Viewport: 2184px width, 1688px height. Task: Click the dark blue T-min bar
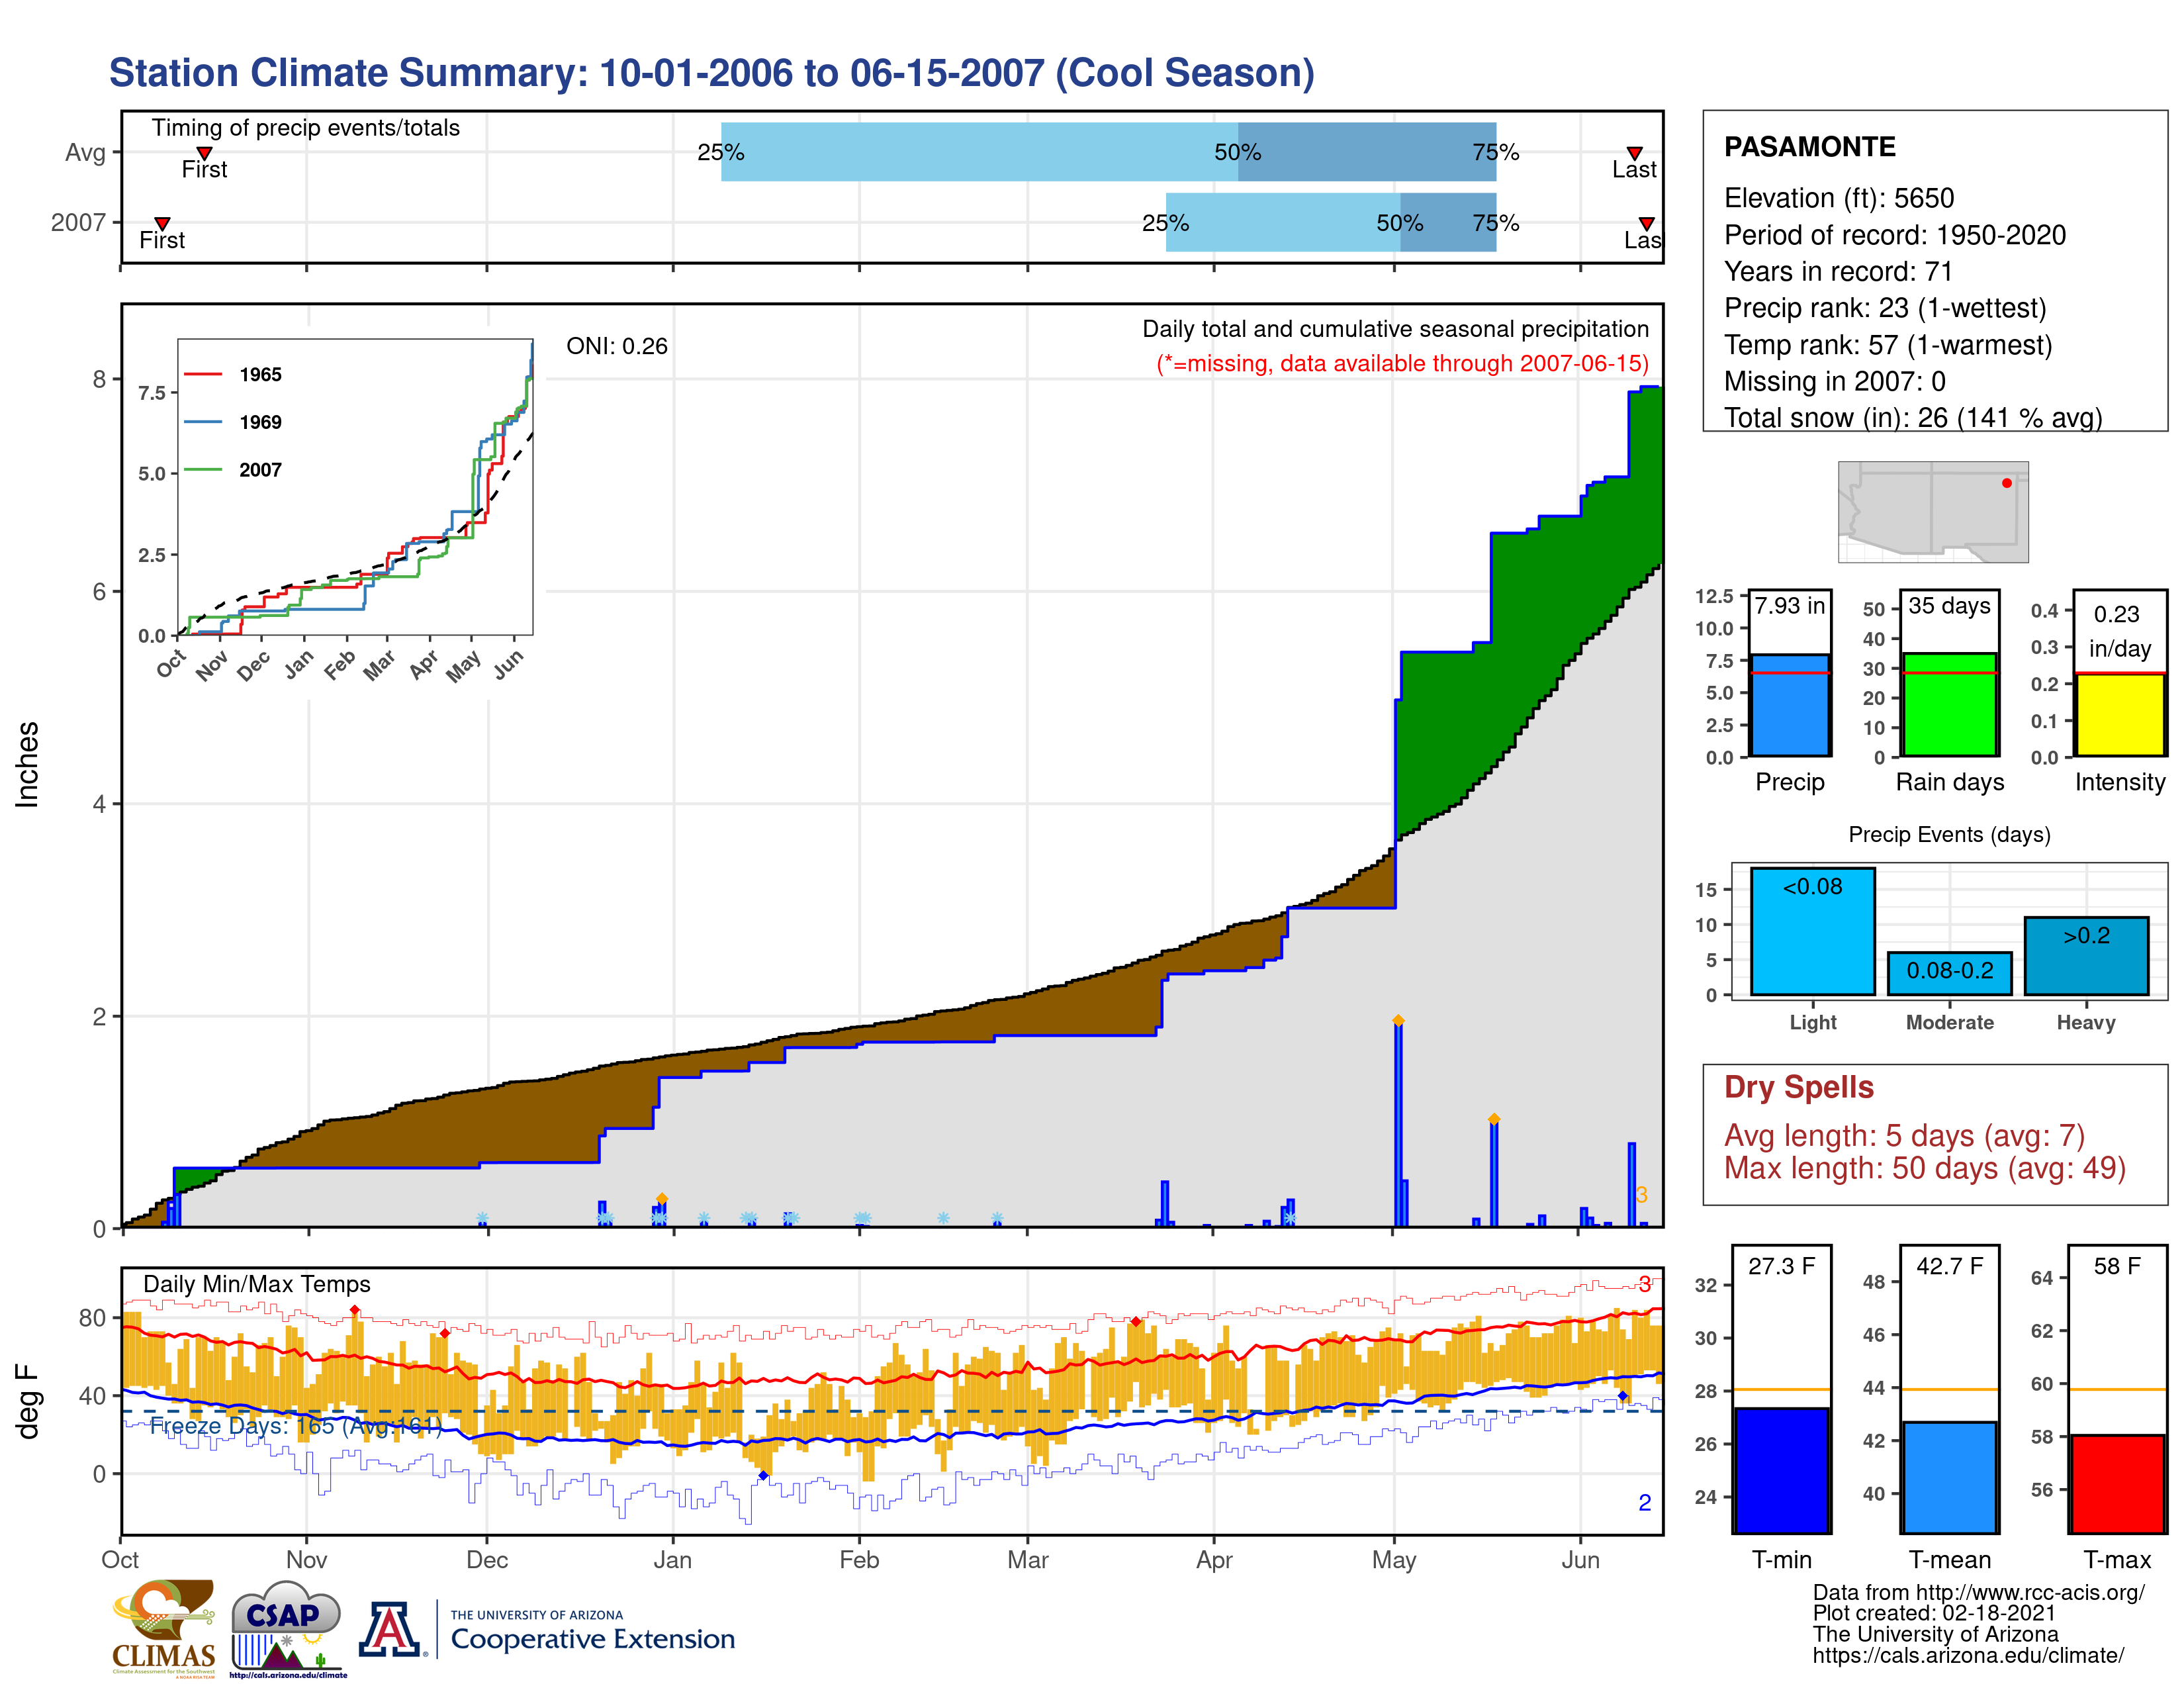tap(1781, 1470)
